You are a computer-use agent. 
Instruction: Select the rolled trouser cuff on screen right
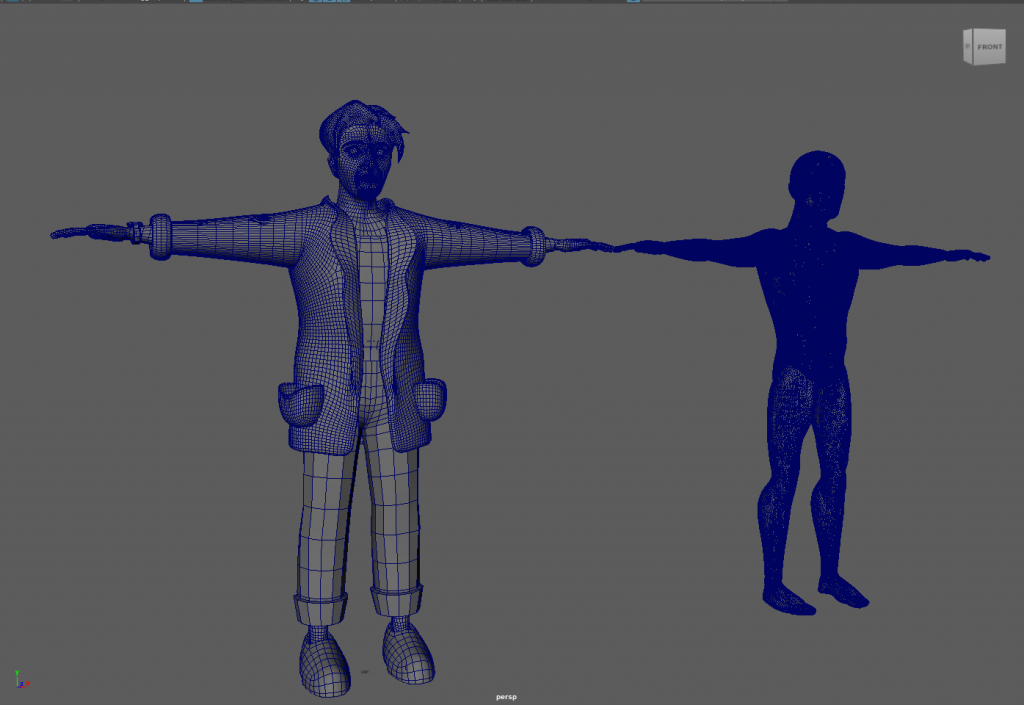396,601
